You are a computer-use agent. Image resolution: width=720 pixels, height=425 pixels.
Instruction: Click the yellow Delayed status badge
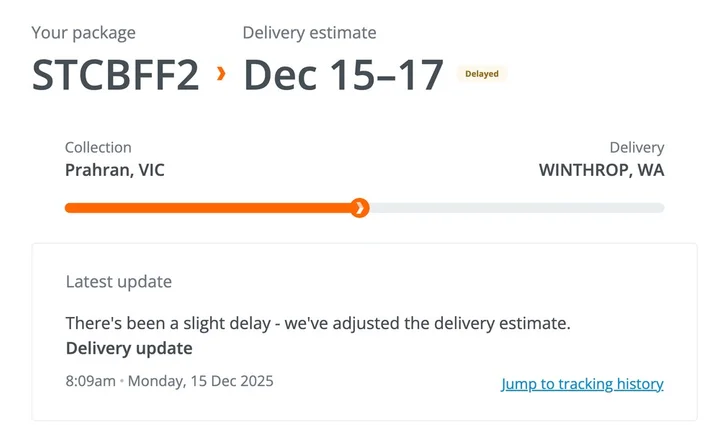pos(481,74)
